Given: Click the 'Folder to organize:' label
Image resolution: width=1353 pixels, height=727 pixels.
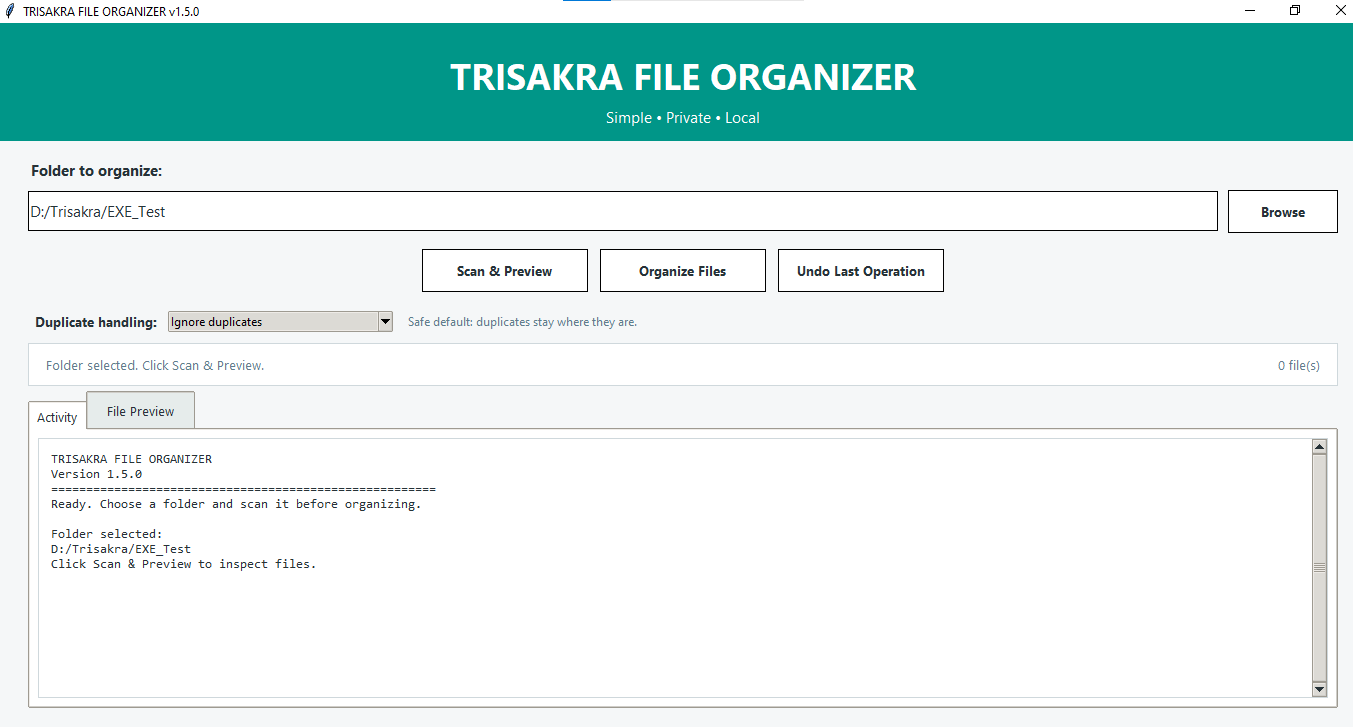Looking at the screenshot, I should (97, 171).
